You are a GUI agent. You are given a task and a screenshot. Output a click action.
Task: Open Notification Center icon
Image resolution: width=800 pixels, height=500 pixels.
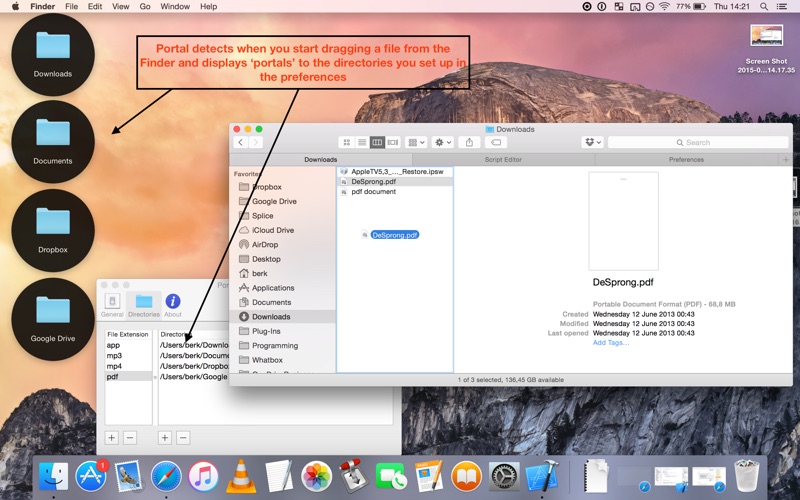(782, 6)
